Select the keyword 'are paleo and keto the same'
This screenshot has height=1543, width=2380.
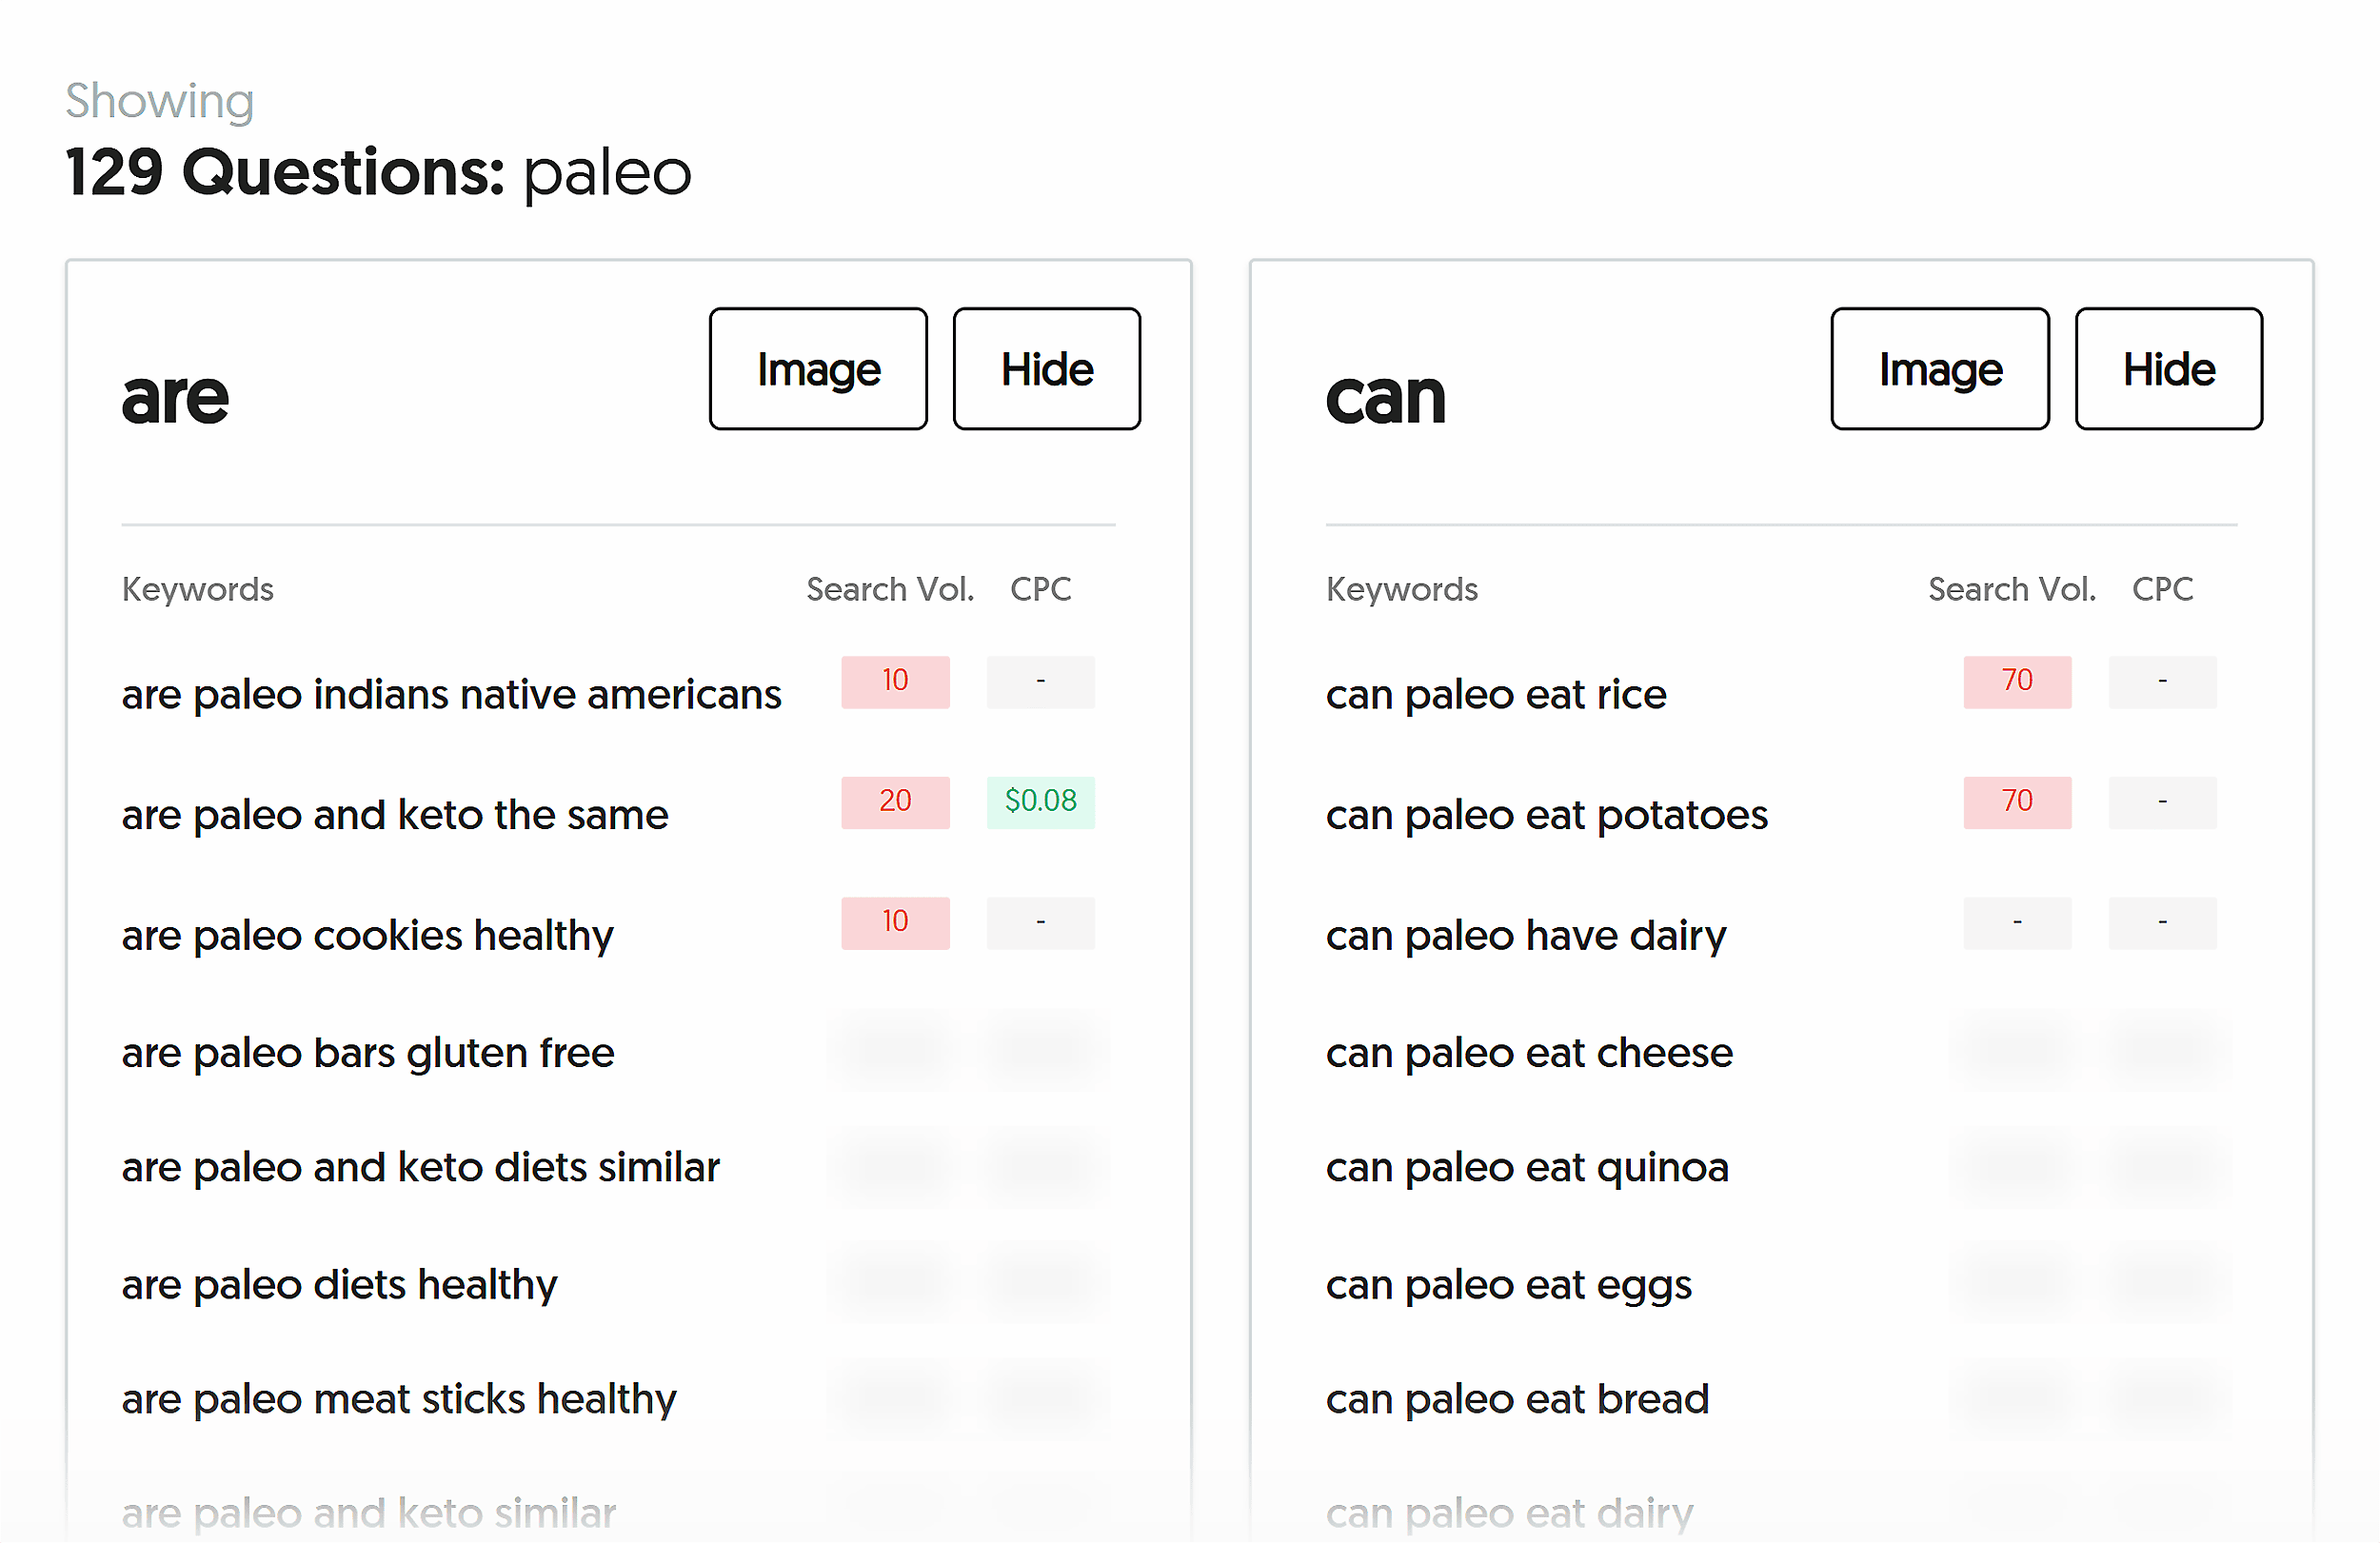(395, 814)
